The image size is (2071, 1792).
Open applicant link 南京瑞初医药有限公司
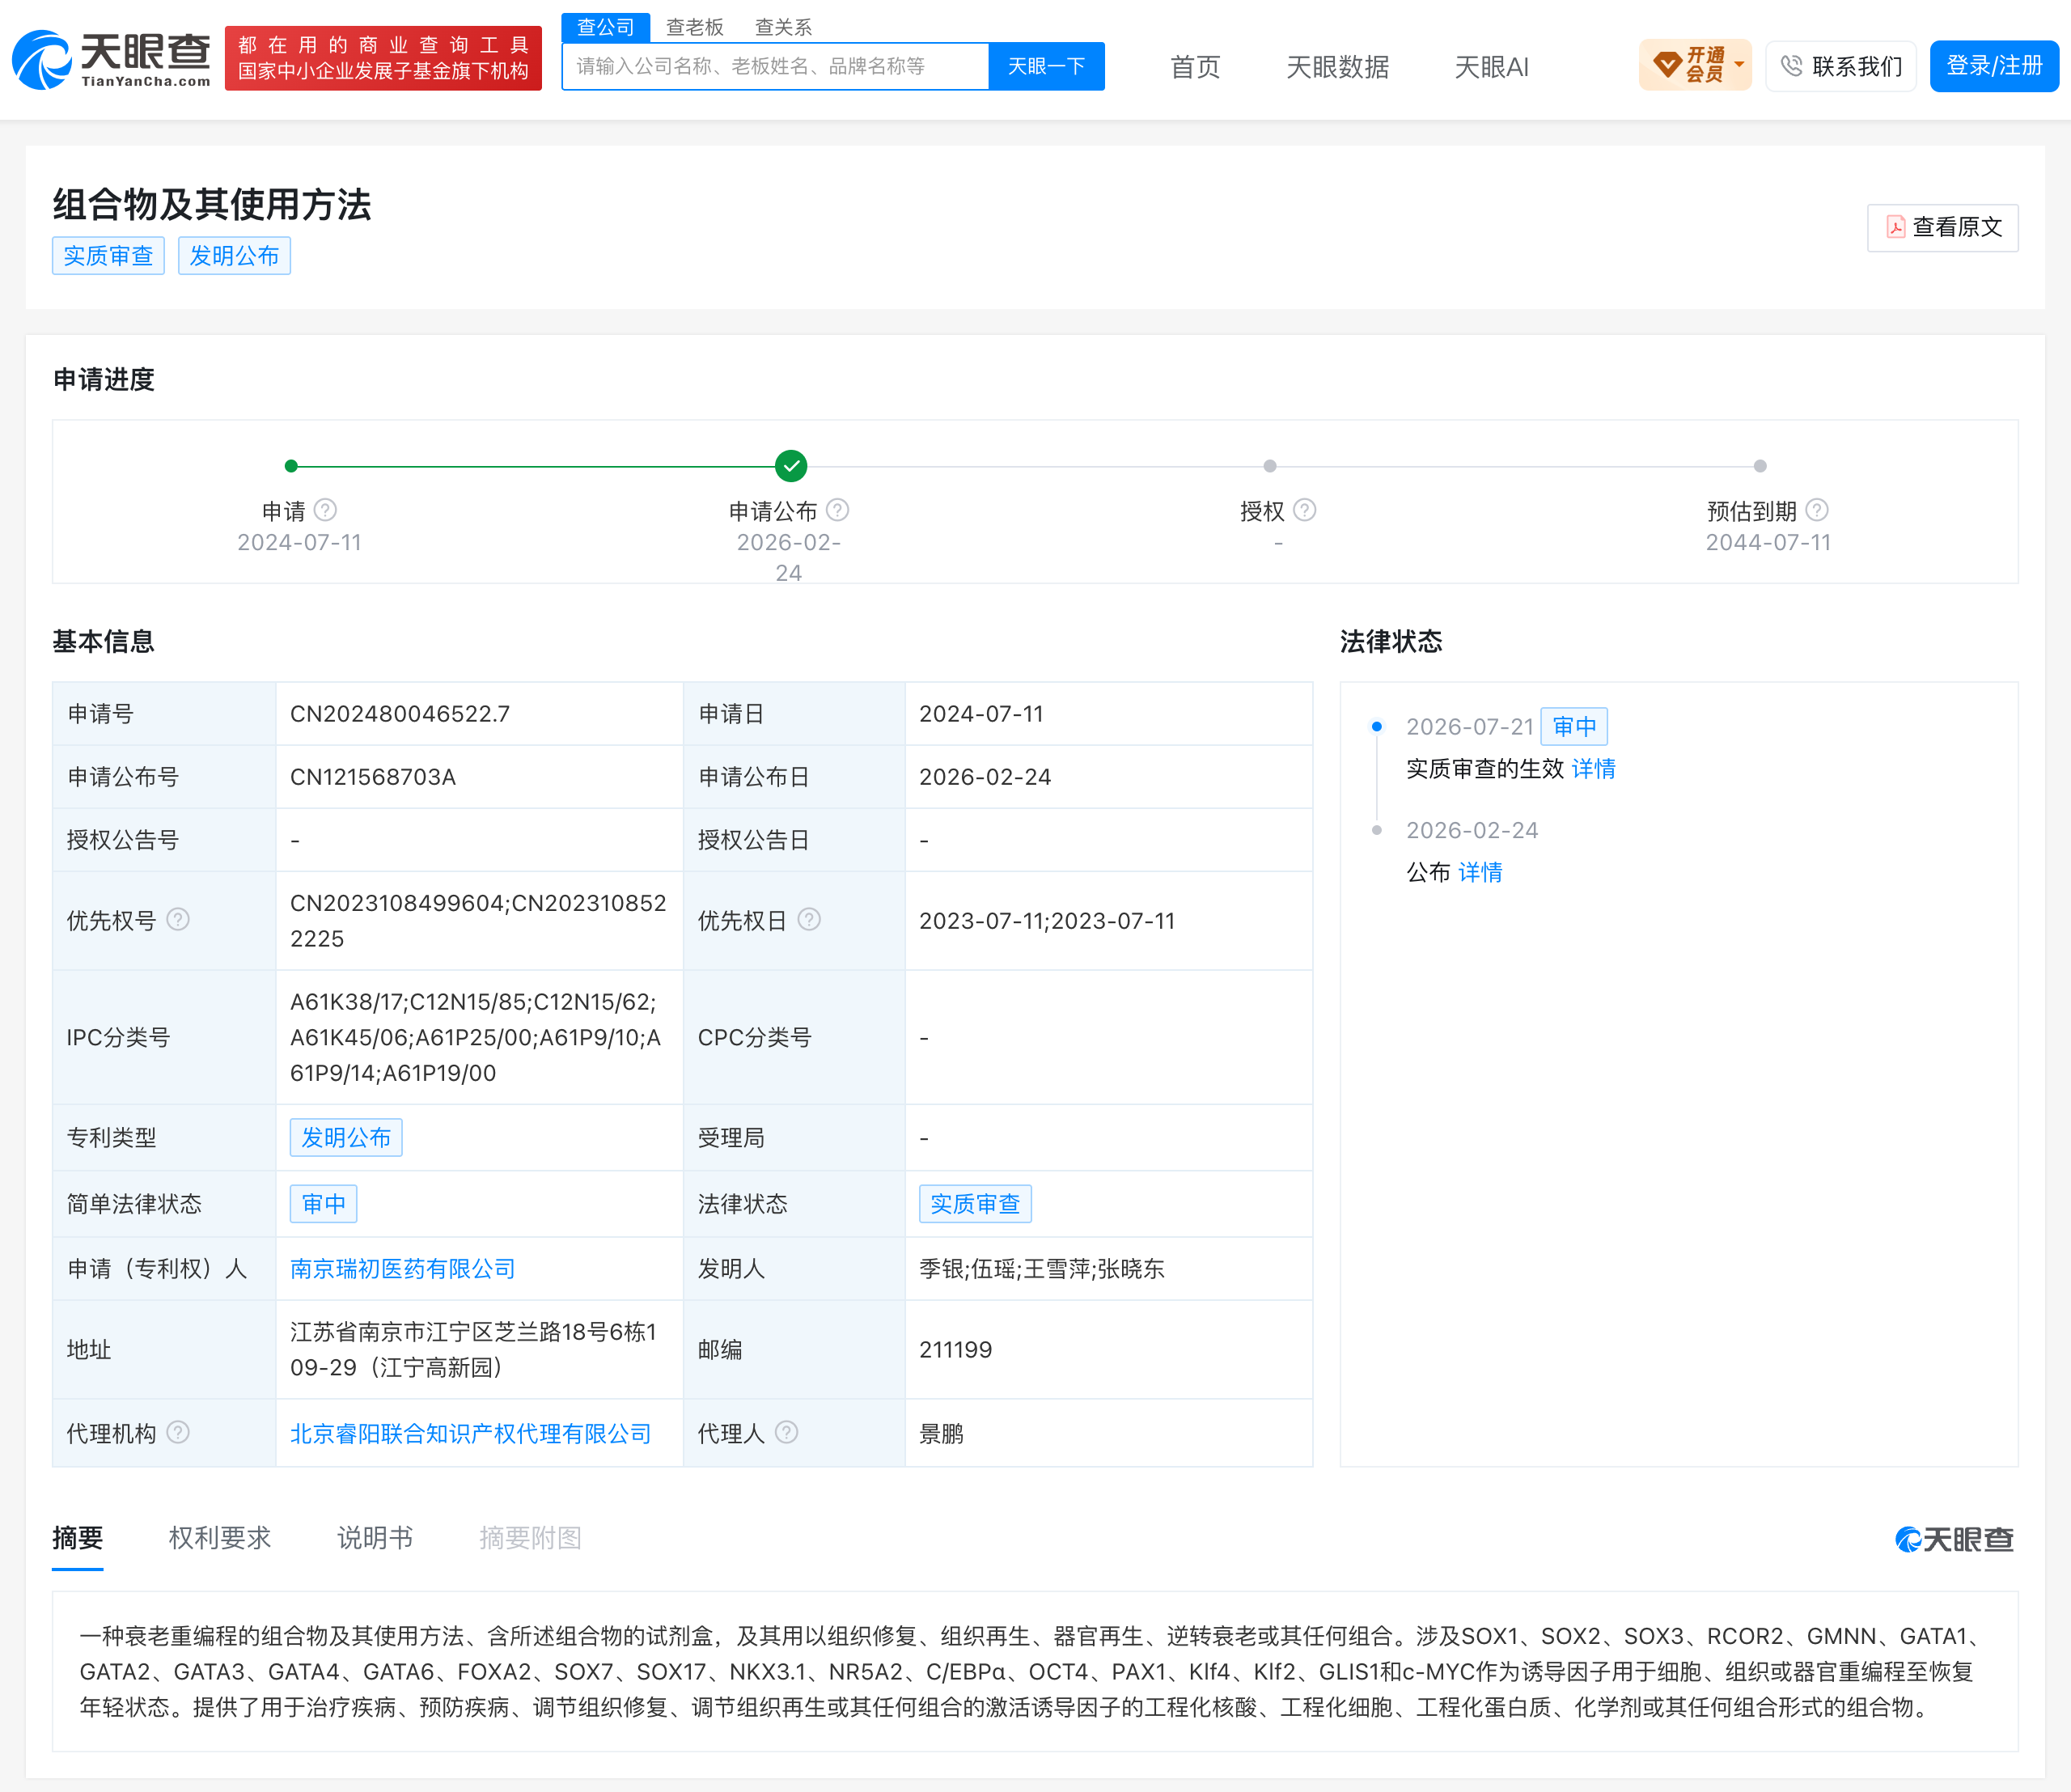pyautogui.click(x=403, y=1269)
